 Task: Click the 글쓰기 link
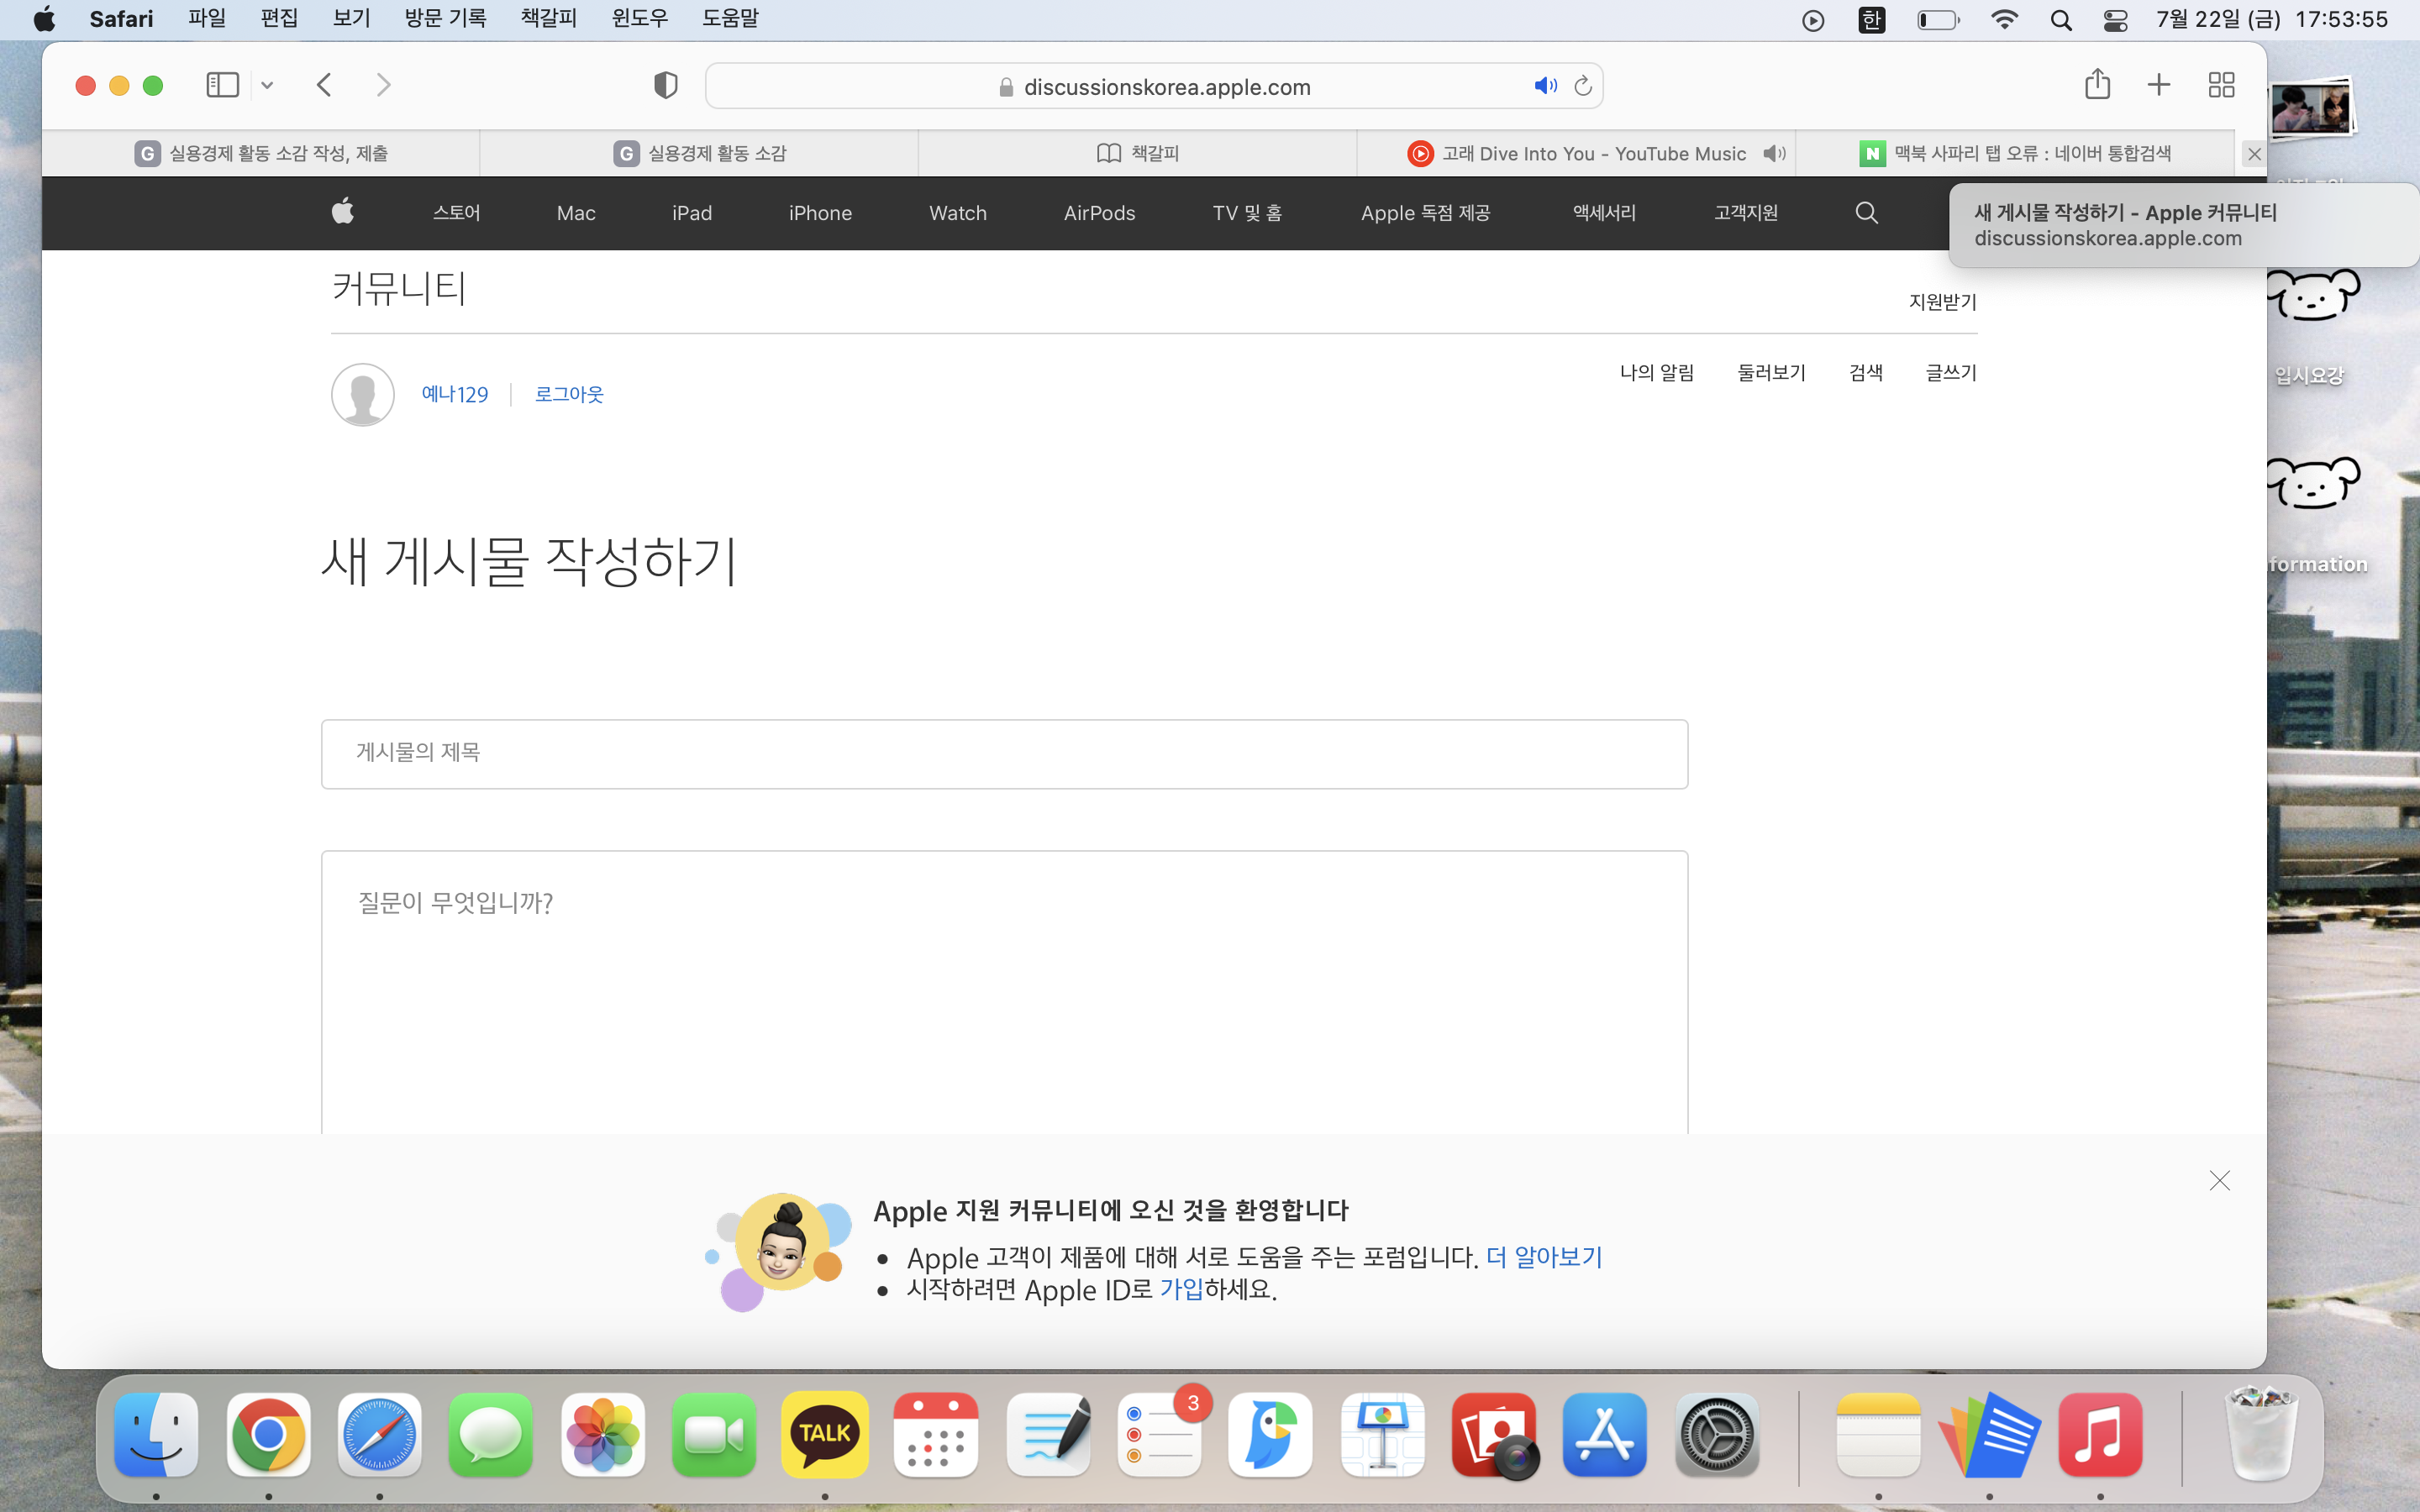tap(1950, 373)
